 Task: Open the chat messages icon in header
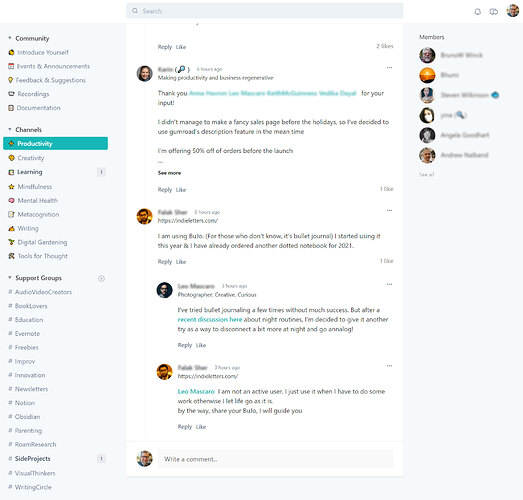494,12
